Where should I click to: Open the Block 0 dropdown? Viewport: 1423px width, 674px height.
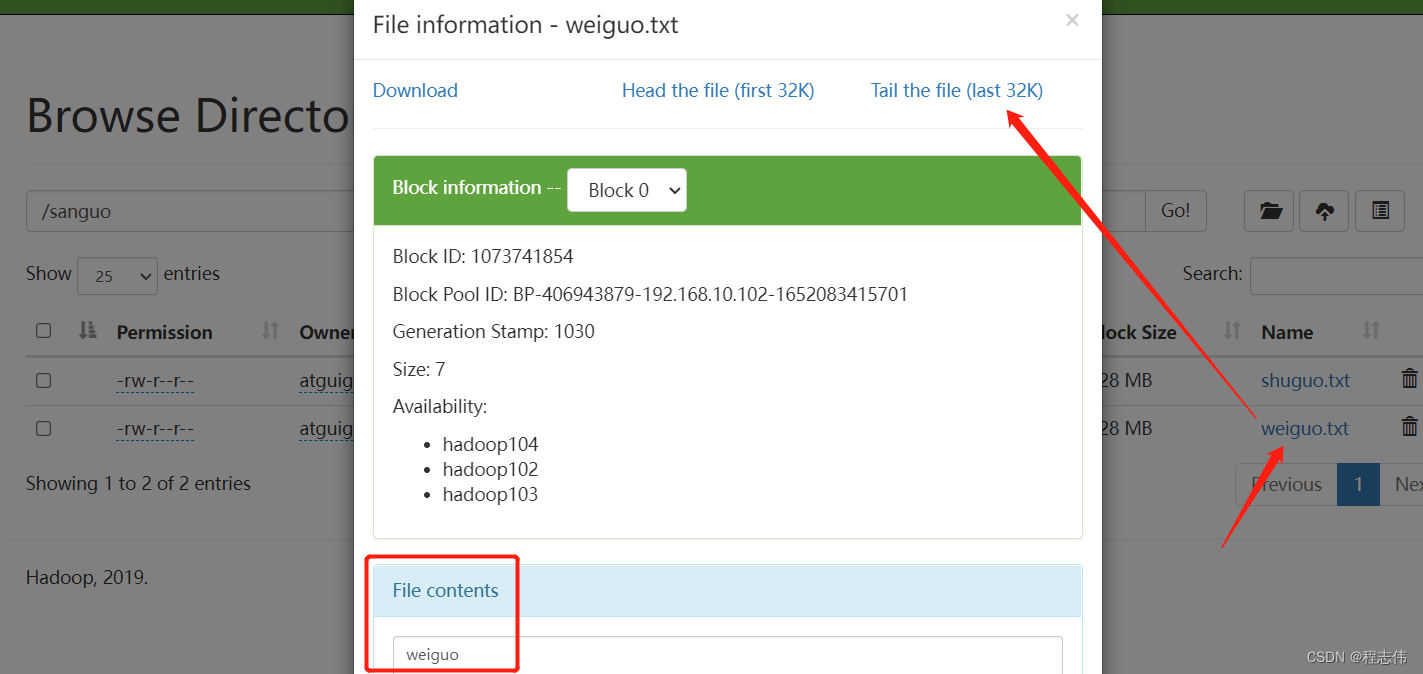pyautogui.click(x=626, y=190)
